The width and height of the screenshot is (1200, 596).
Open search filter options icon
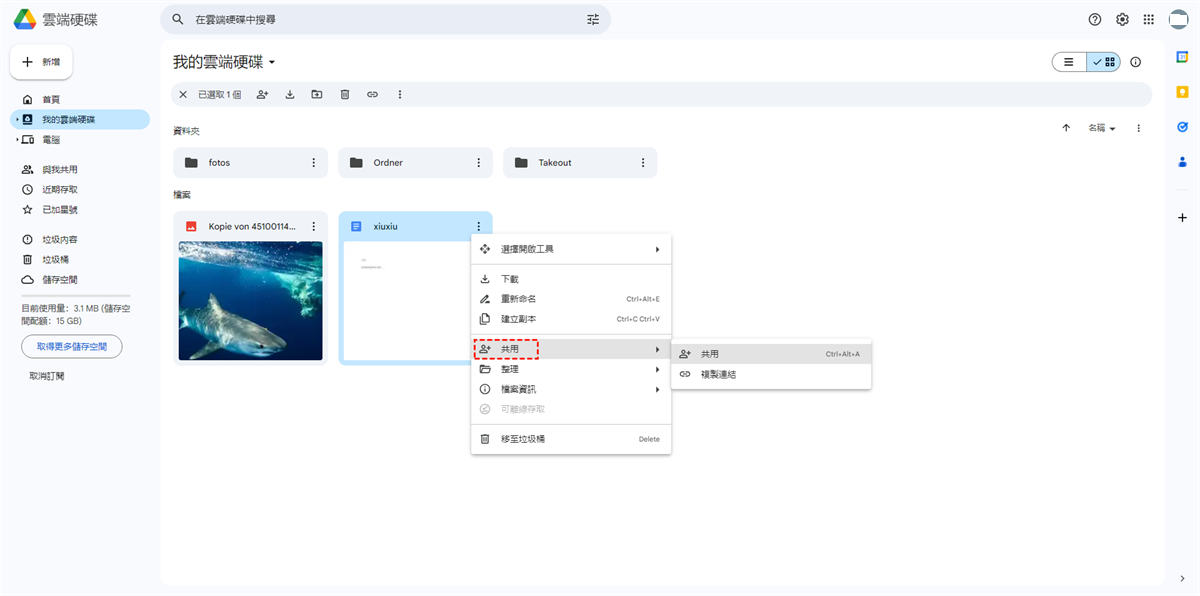pos(593,19)
